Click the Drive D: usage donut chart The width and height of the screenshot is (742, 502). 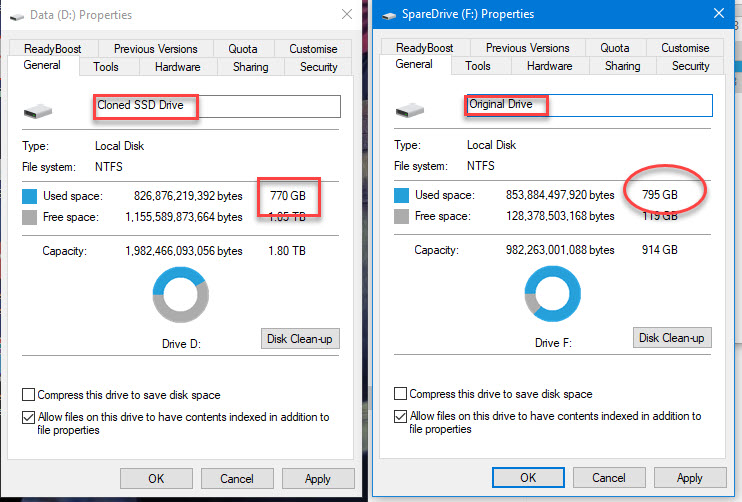181,295
